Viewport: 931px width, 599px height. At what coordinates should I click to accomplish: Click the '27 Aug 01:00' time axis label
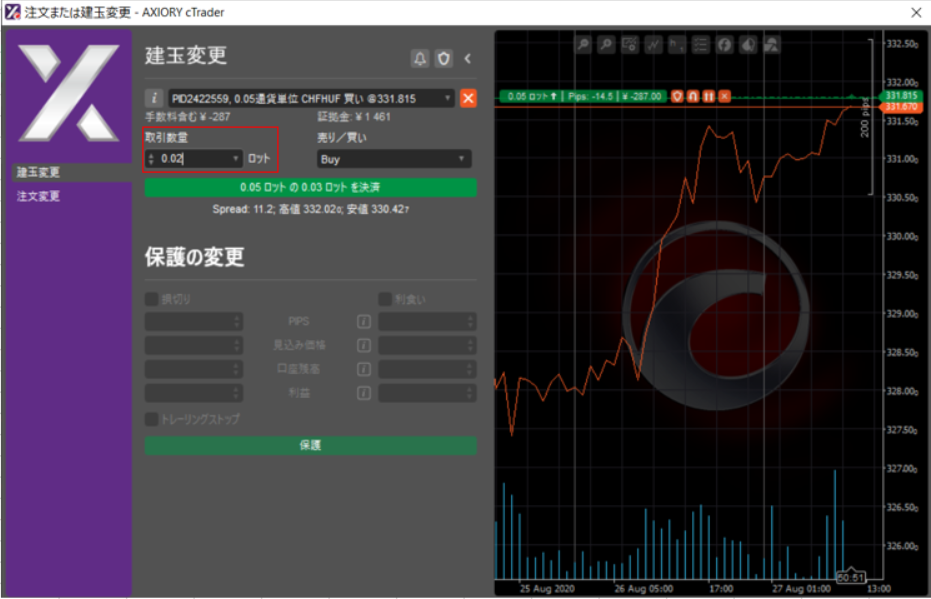801,588
